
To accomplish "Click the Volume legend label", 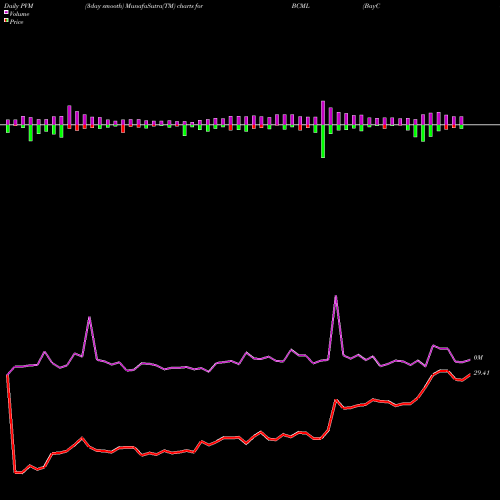I will (x=19, y=14).
